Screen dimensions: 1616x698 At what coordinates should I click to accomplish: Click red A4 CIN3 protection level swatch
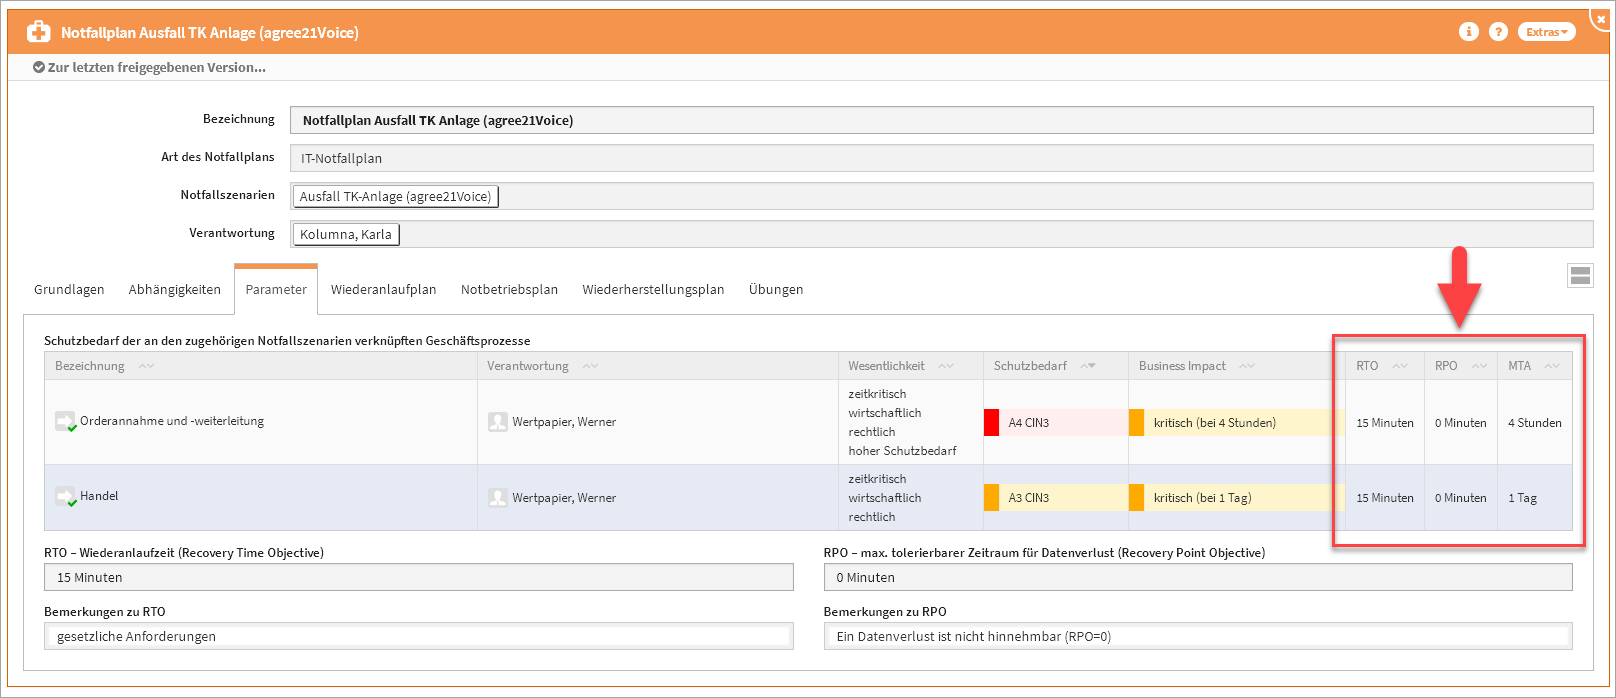pos(991,423)
